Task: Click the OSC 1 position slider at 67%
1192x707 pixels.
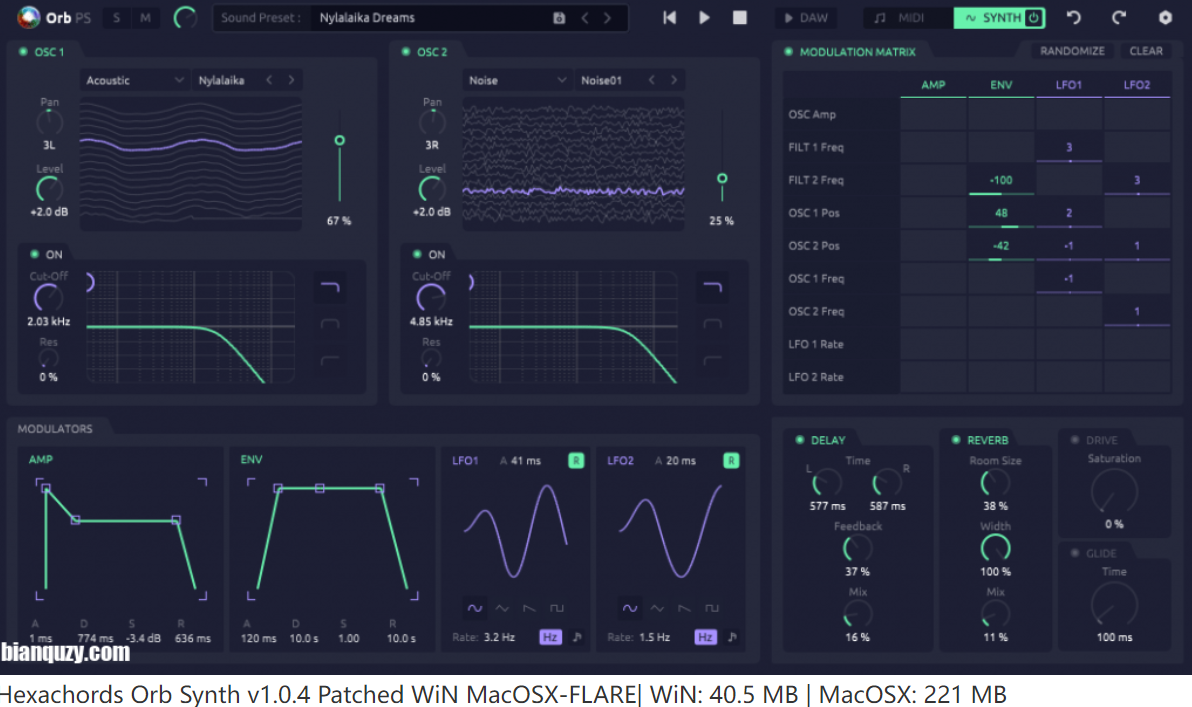Action: (x=340, y=141)
